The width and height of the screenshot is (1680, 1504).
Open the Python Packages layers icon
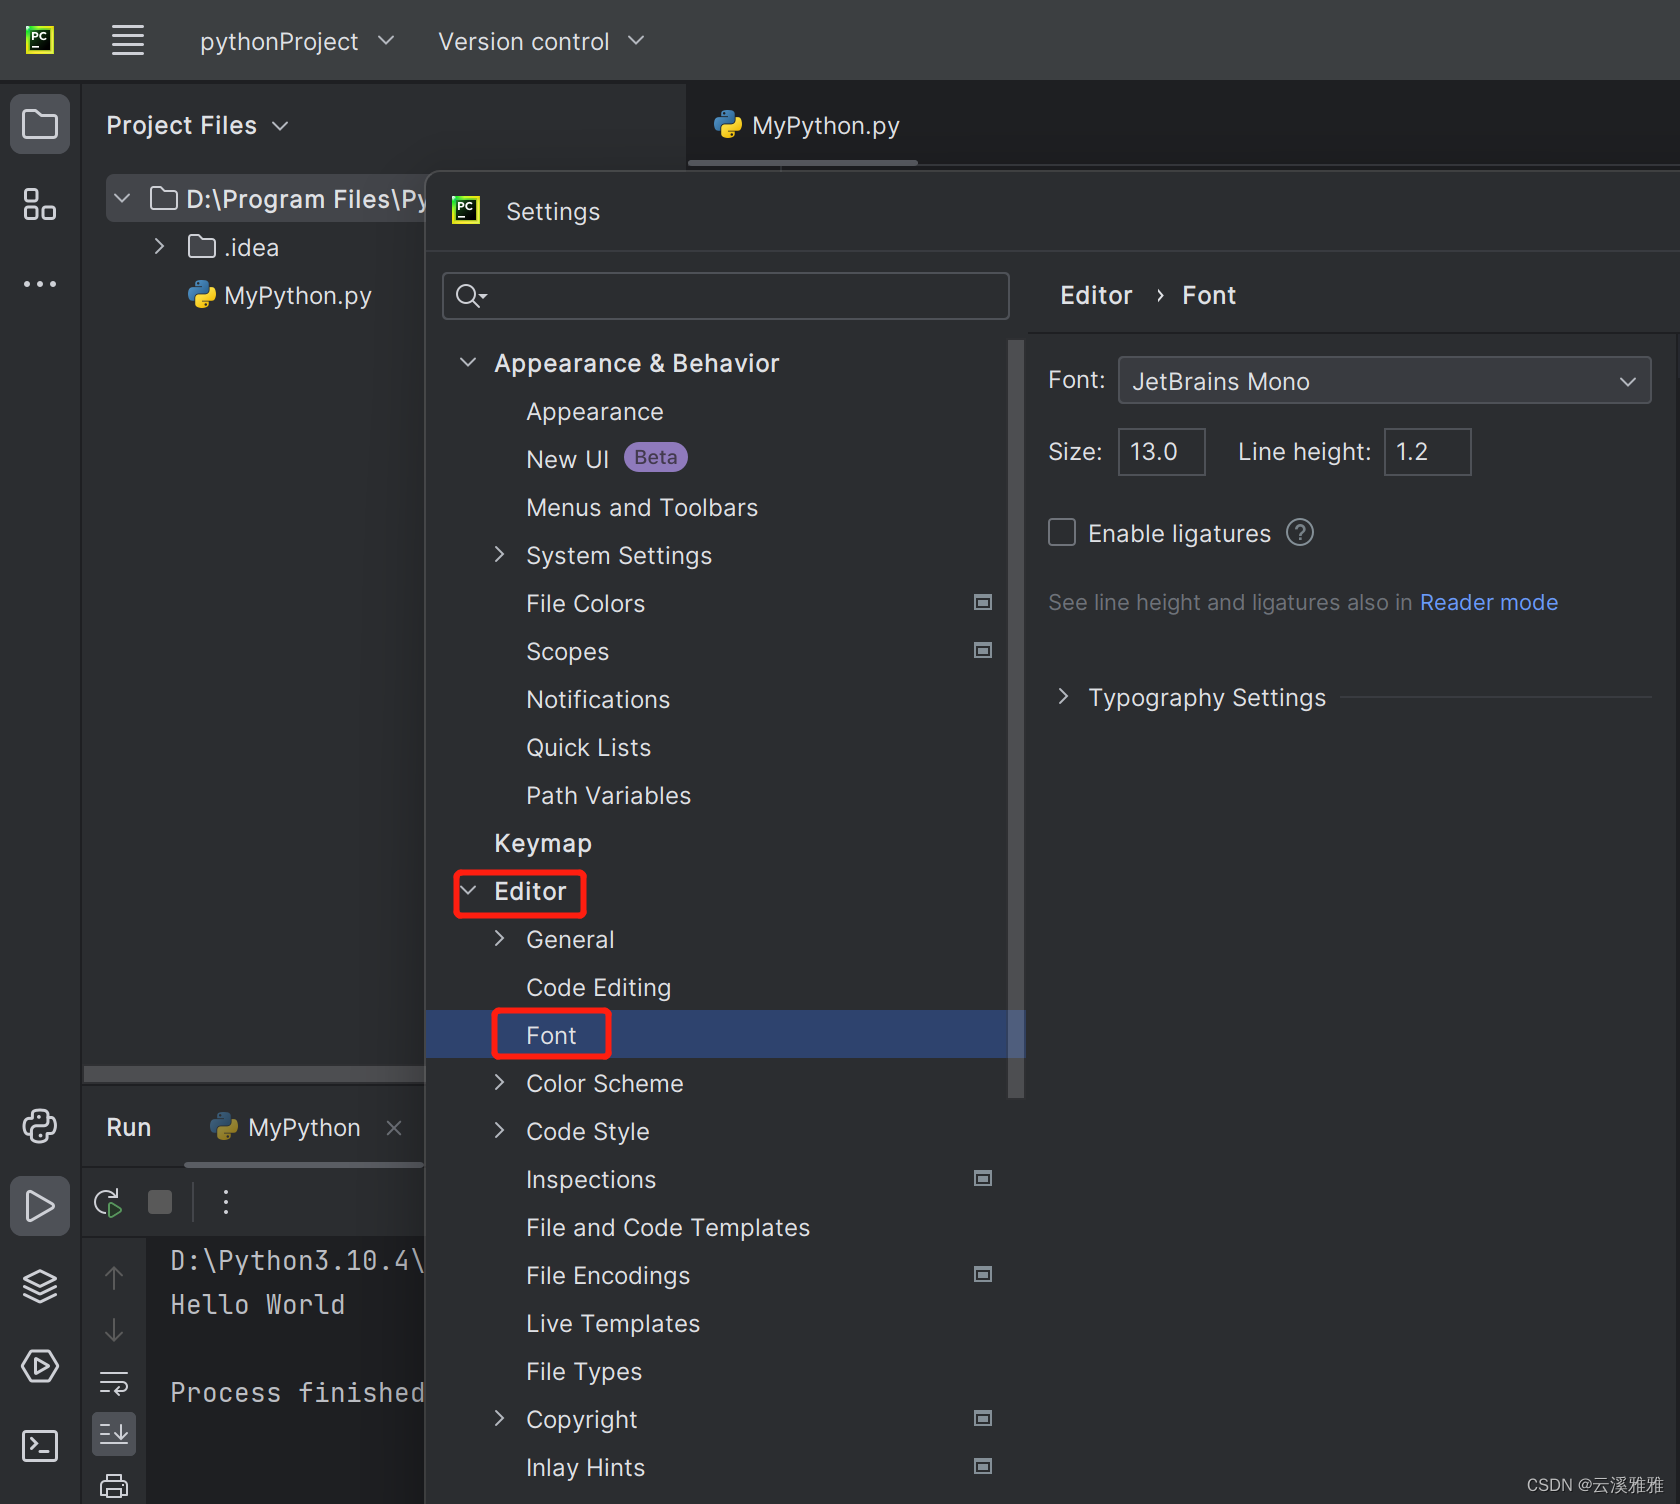(x=40, y=1286)
